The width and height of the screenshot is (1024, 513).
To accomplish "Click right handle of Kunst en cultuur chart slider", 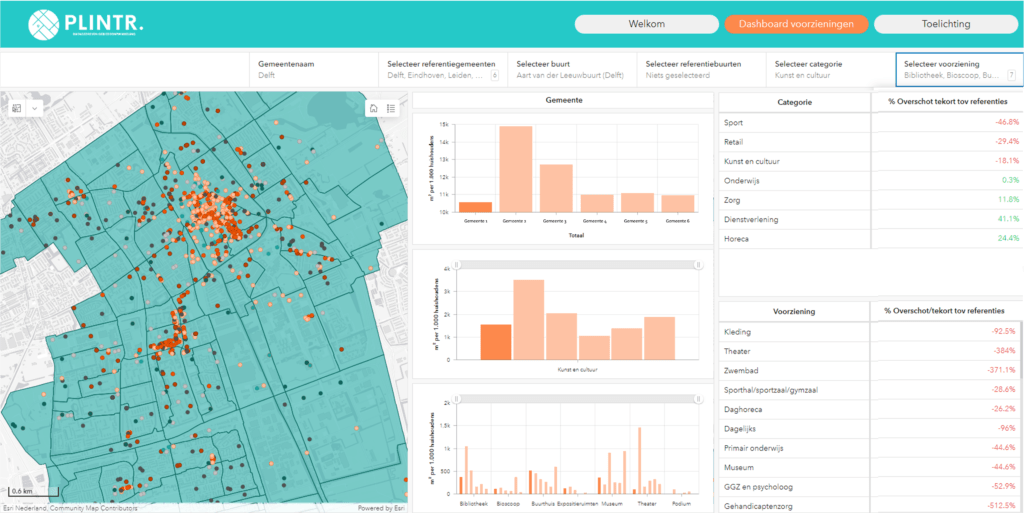I will tap(698, 265).
